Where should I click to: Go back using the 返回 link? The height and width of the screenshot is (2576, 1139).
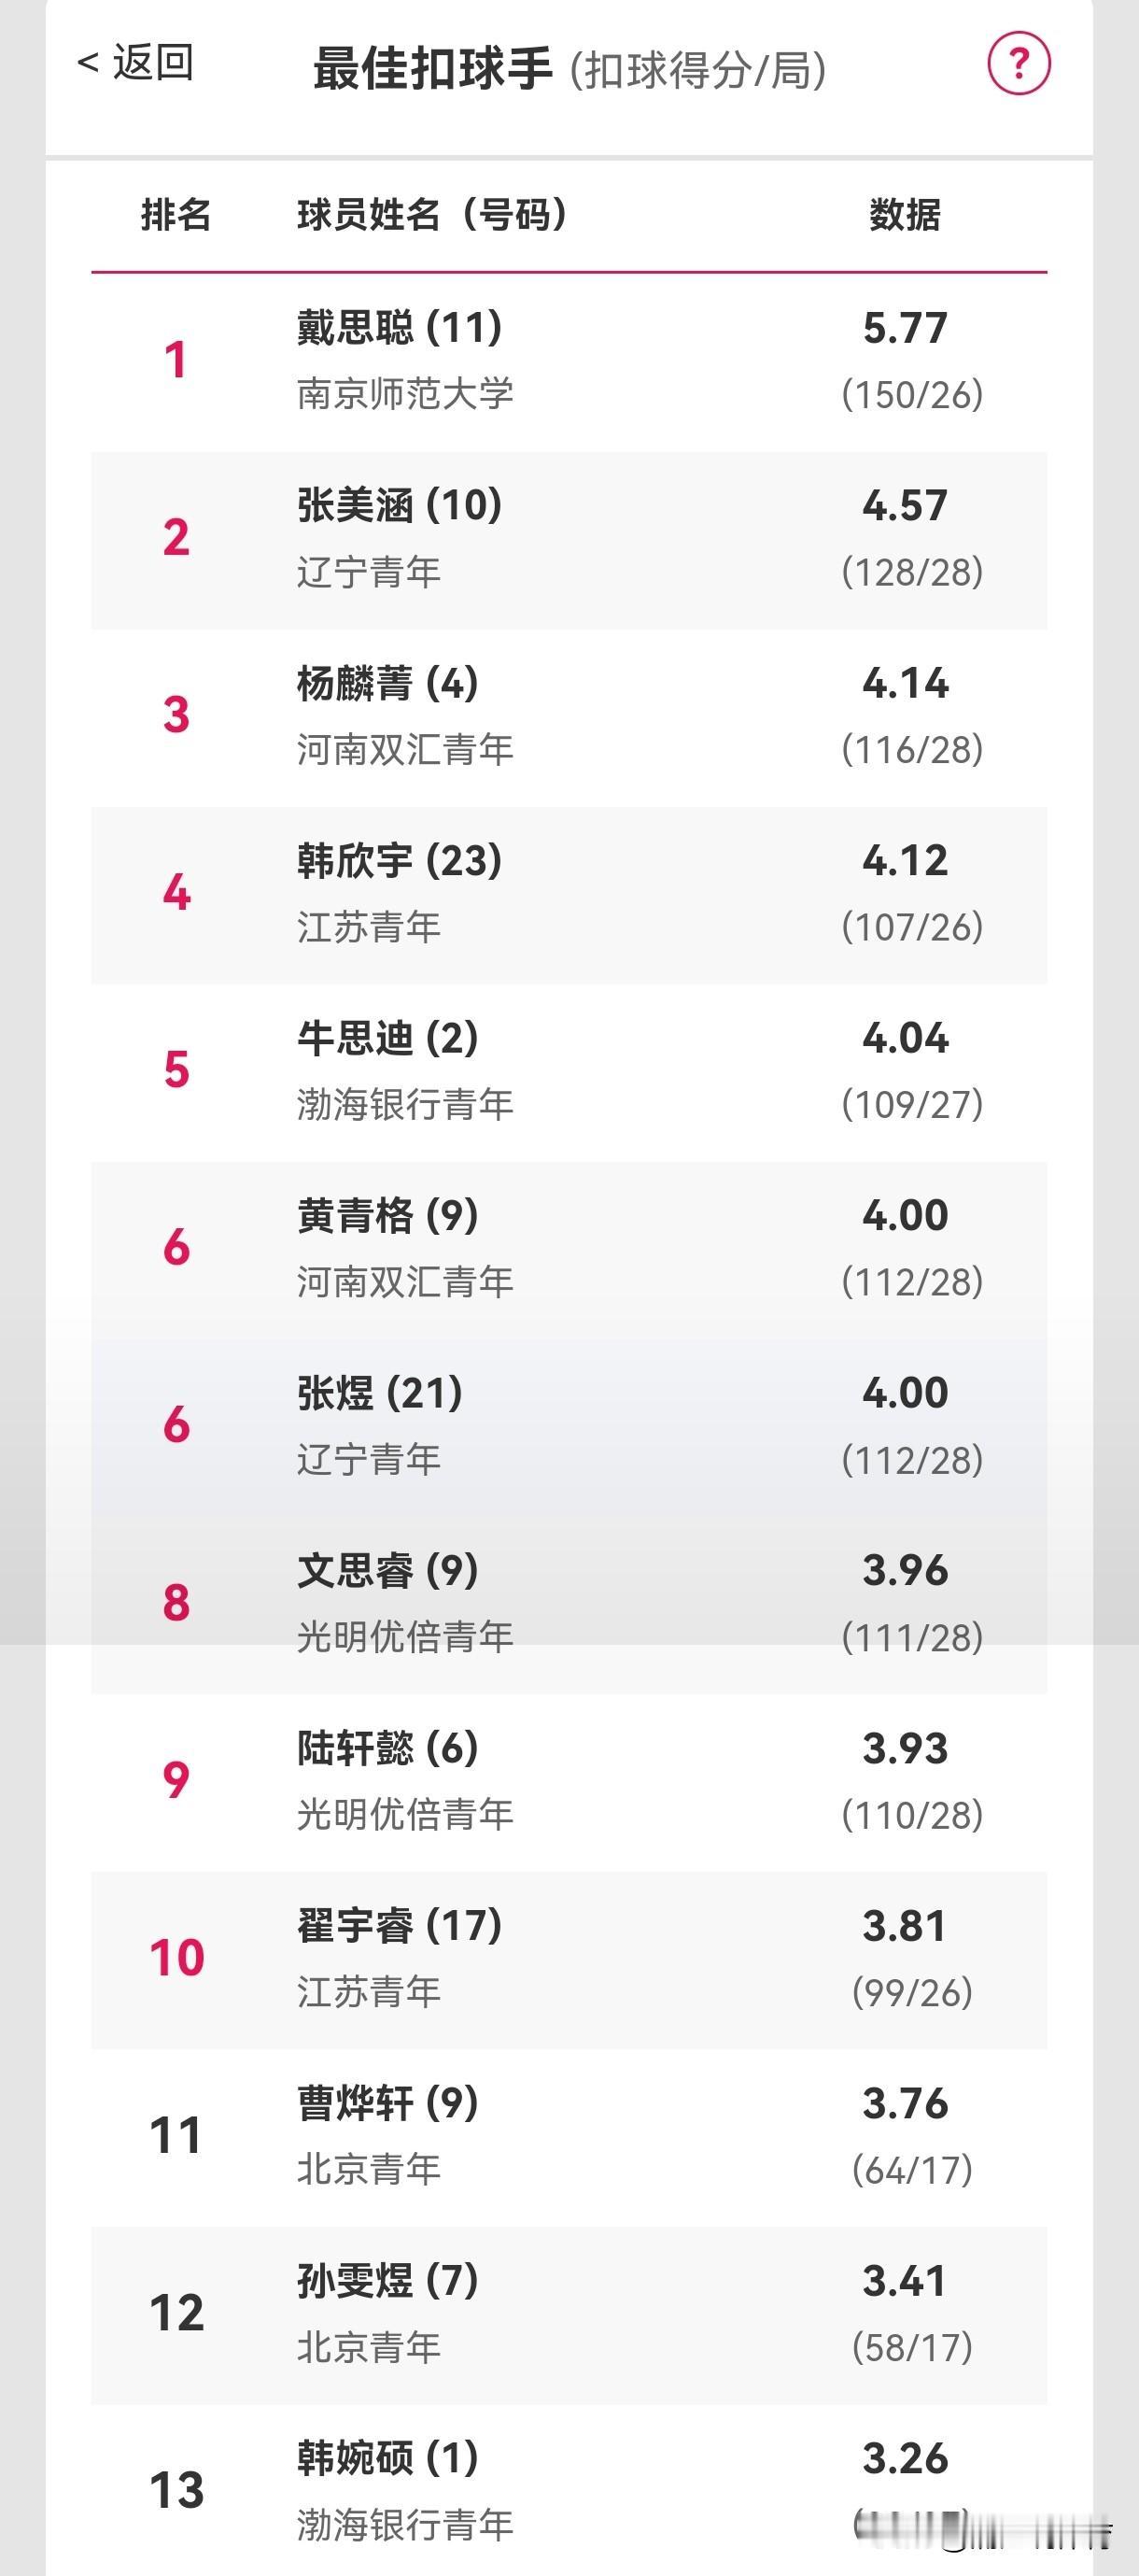point(135,63)
